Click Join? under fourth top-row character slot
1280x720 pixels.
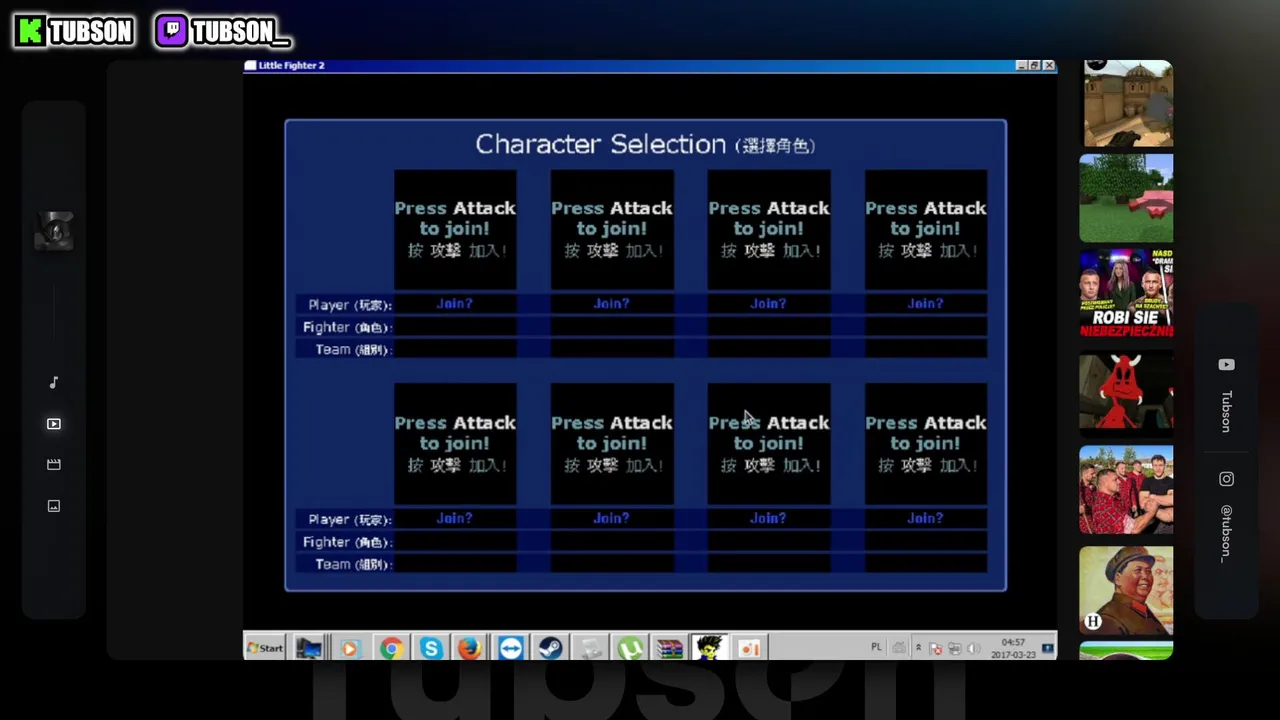(x=925, y=304)
